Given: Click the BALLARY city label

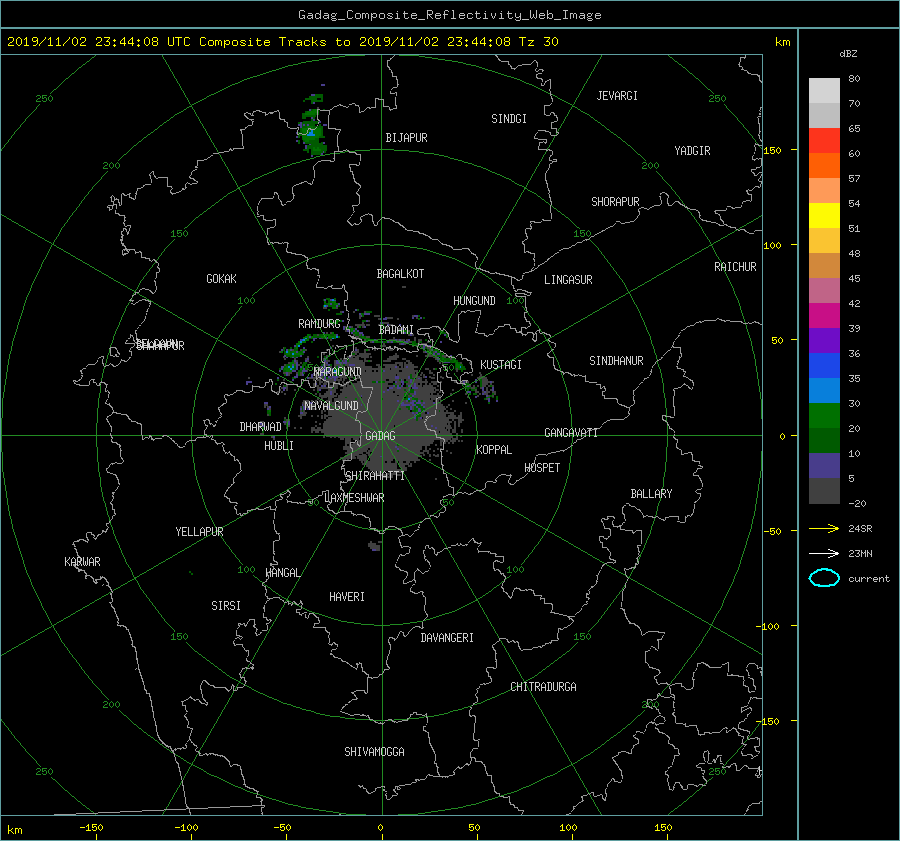Looking at the screenshot, I should [x=651, y=494].
